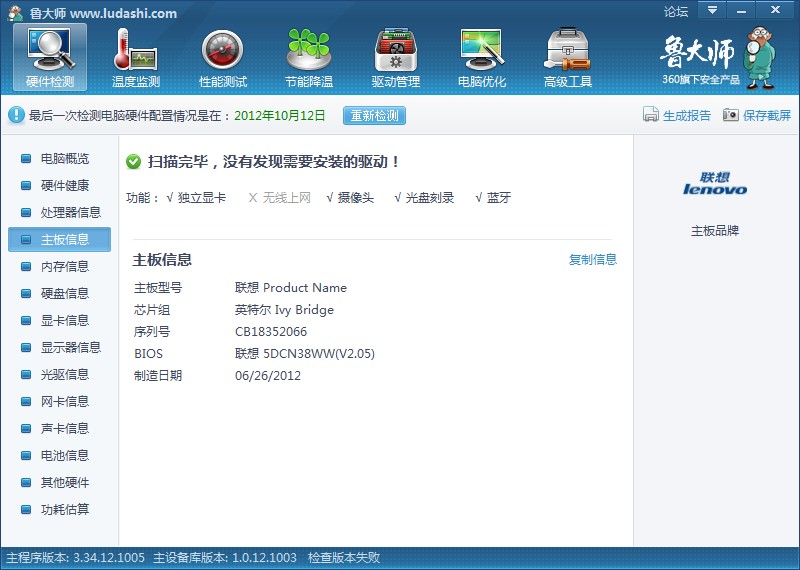Minimize the Ludashi window

pos(741,10)
